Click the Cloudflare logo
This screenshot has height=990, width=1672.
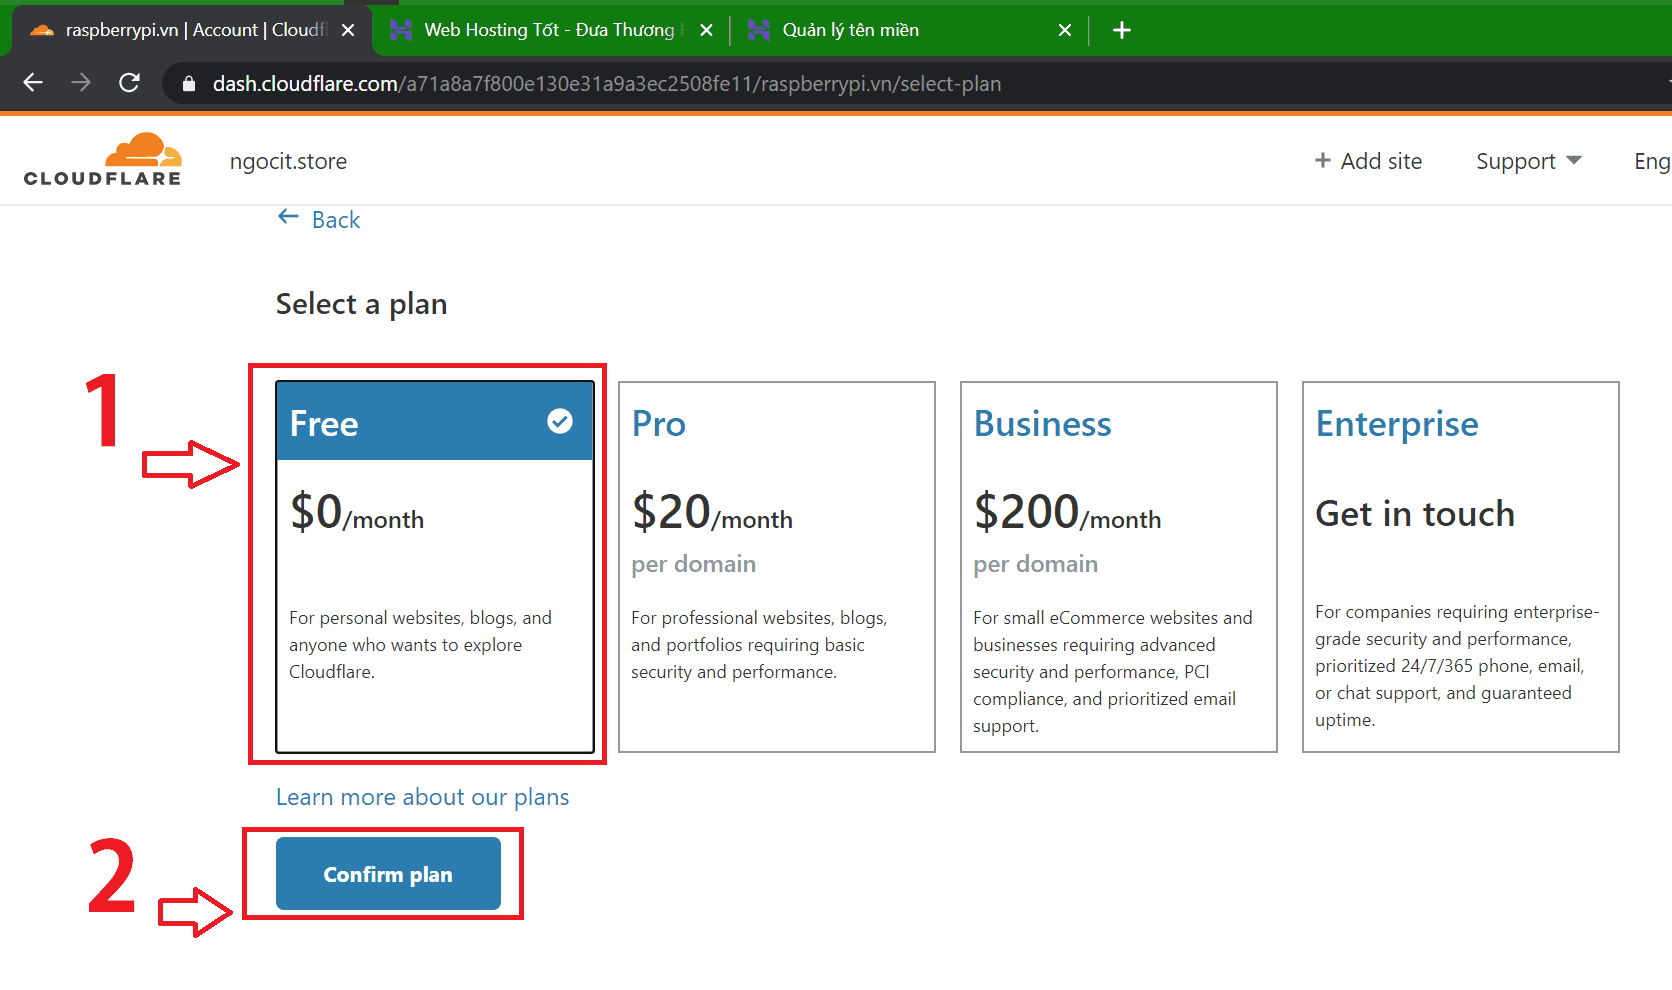103,160
